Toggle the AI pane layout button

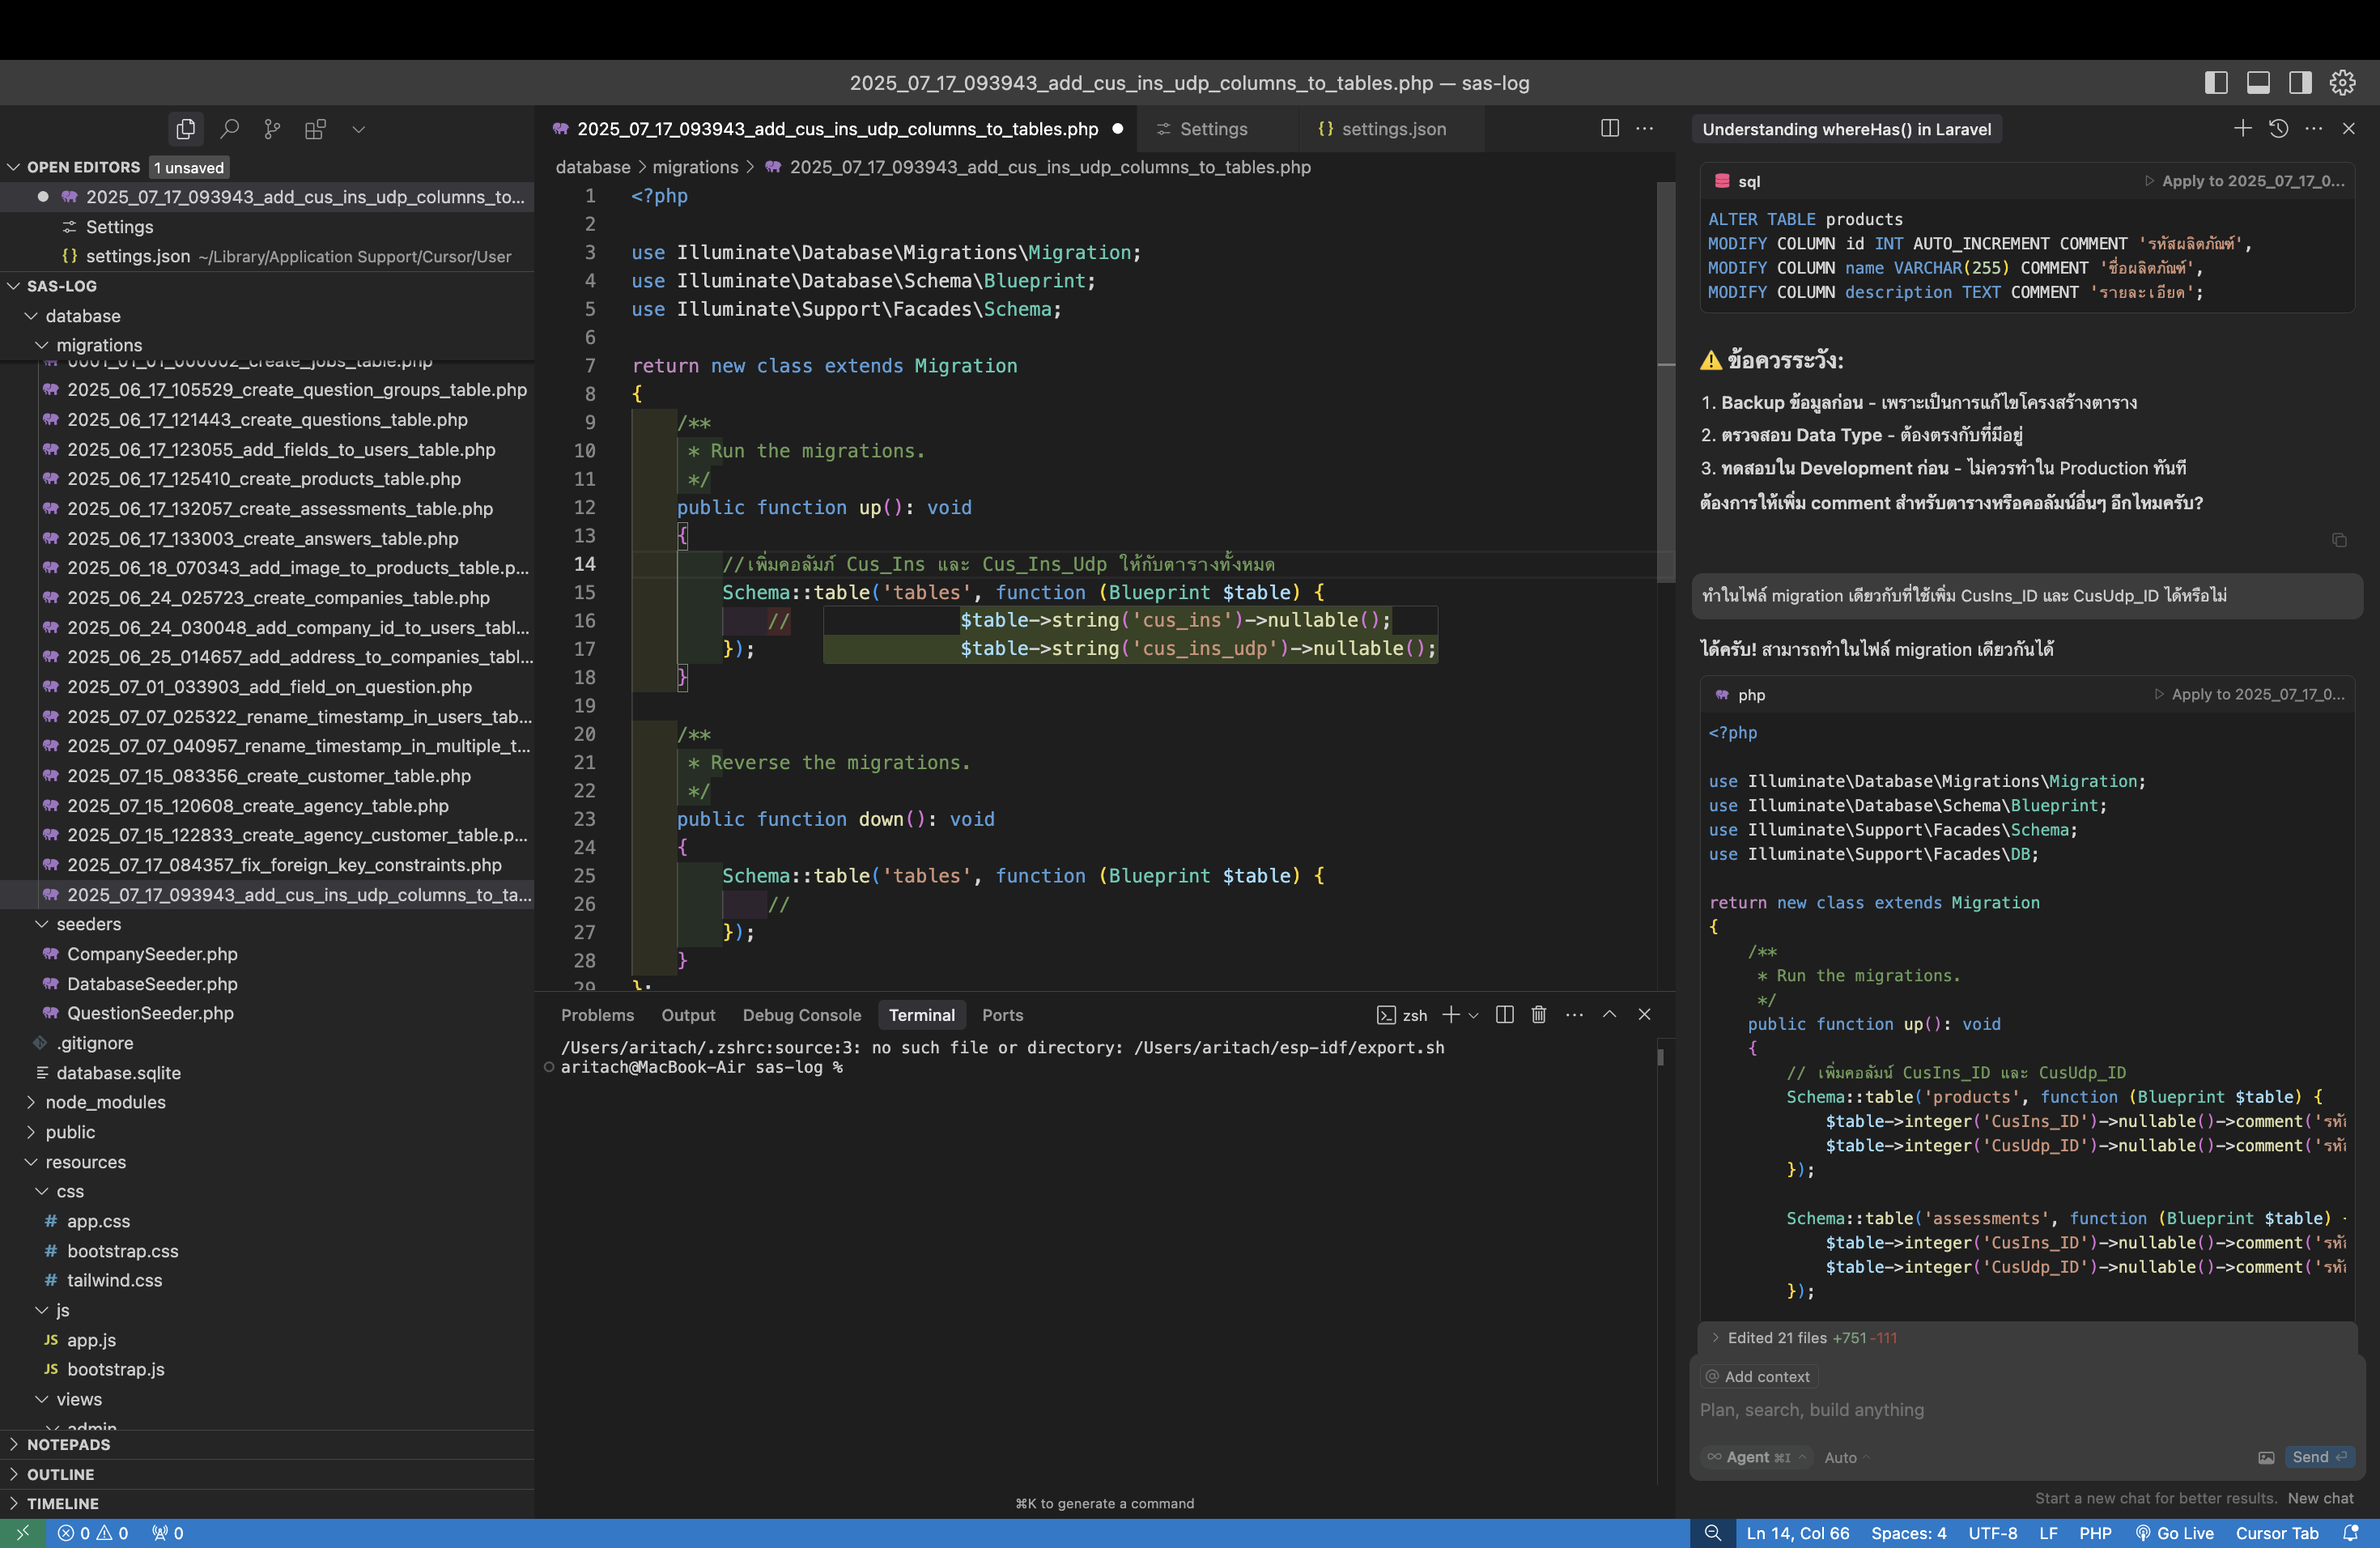[x=2299, y=83]
